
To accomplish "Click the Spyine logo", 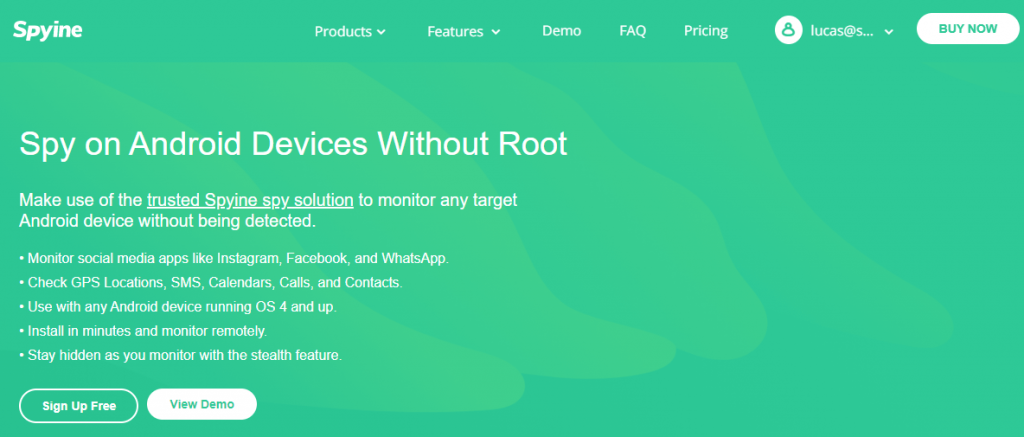I will click(x=47, y=30).
